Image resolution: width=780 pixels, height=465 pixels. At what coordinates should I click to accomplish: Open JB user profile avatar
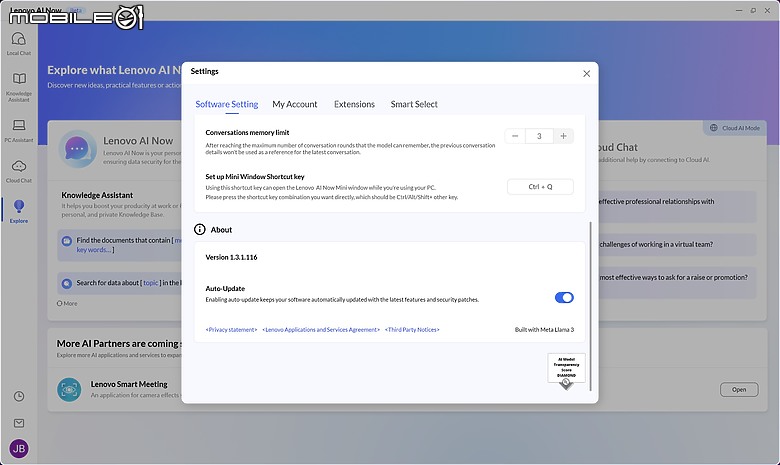[x=19, y=449]
